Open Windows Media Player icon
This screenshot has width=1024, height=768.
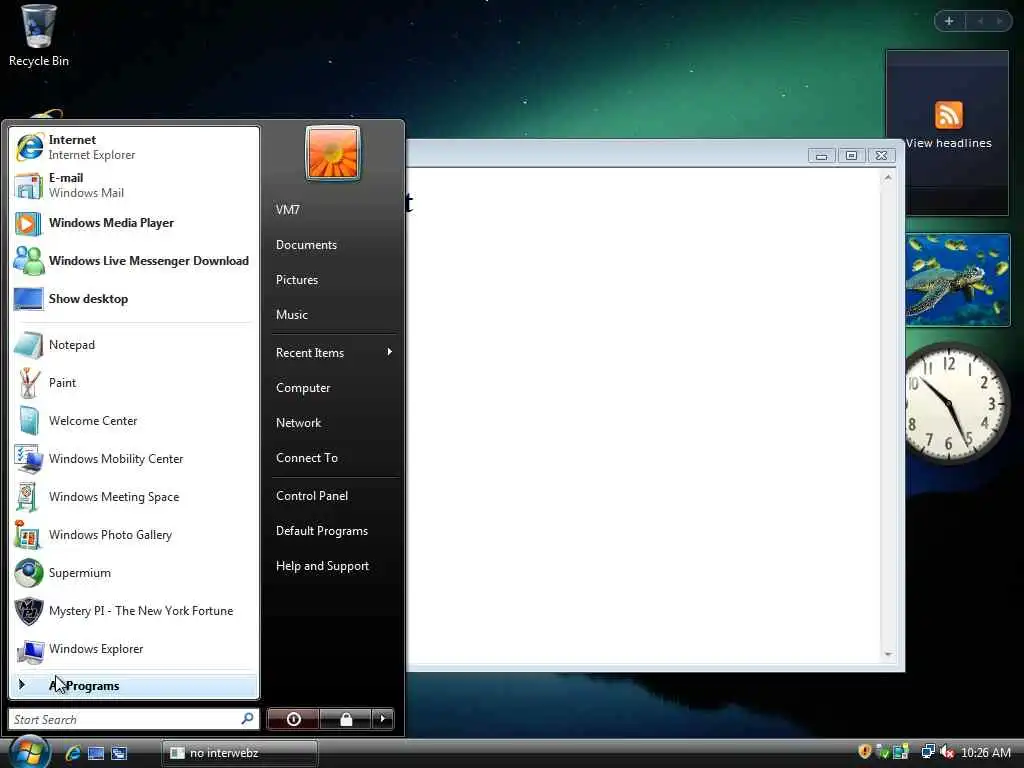(29, 223)
